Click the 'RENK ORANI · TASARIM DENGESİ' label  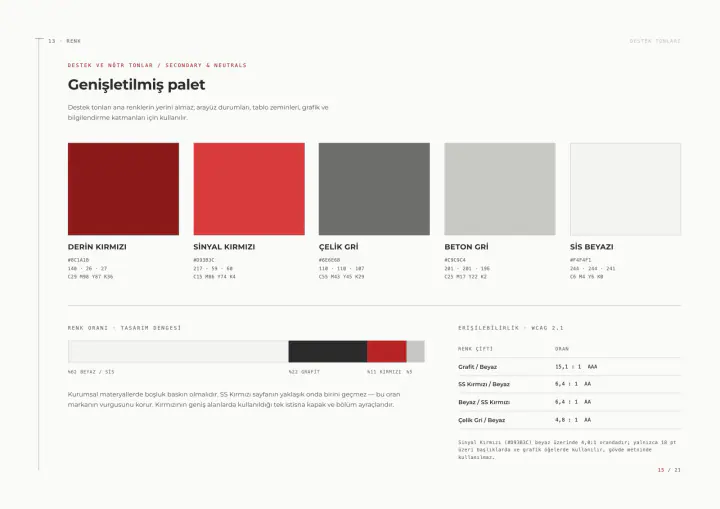coord(124,328)
